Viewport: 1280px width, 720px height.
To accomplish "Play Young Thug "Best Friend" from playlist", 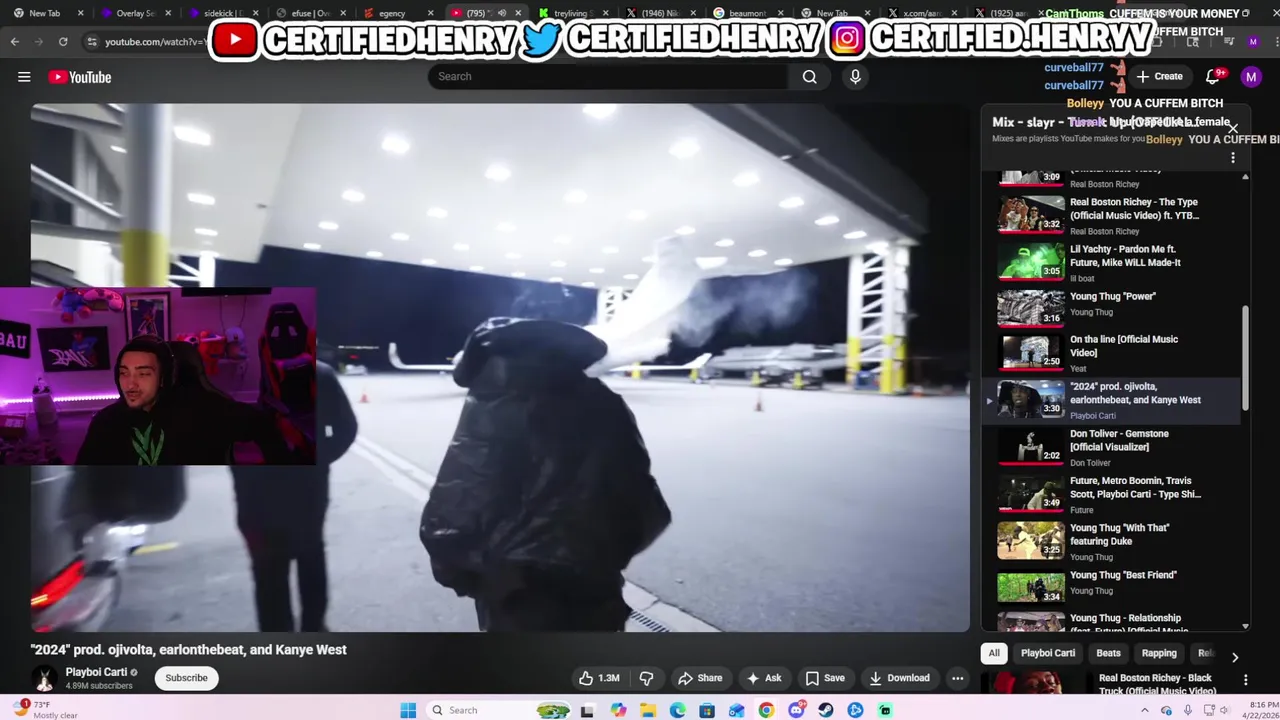I will pyautogui.click(x=1110, y=588).
